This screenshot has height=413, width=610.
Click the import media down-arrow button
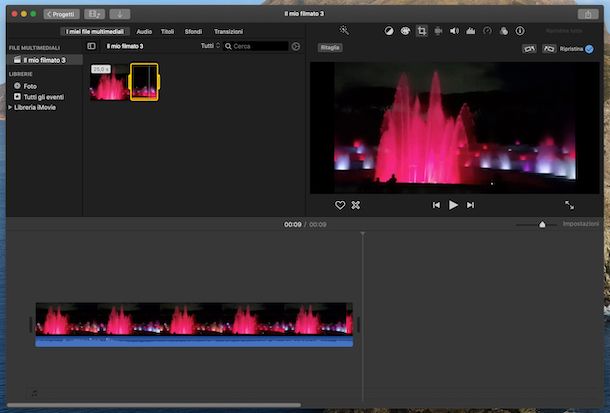click(120, 14)
